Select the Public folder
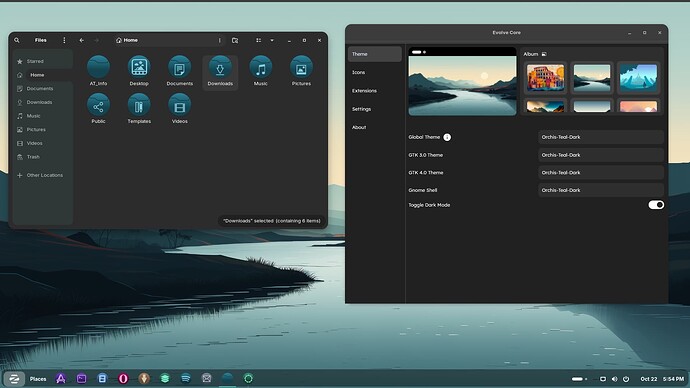The height and width of the screenshot is (388, 690). [x=99, y=109]
